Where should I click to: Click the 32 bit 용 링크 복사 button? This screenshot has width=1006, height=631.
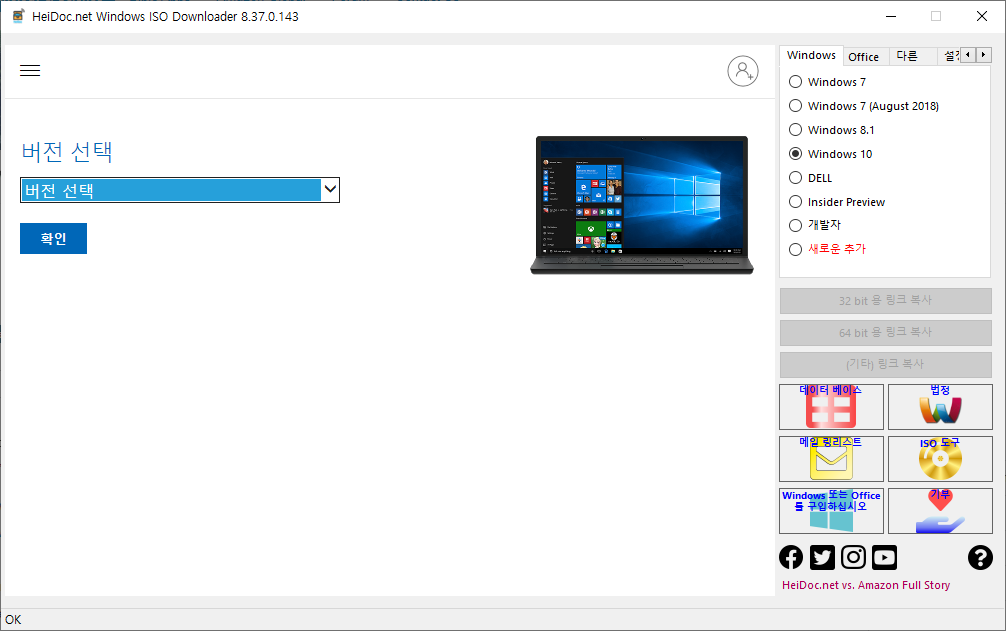[885, 301]
